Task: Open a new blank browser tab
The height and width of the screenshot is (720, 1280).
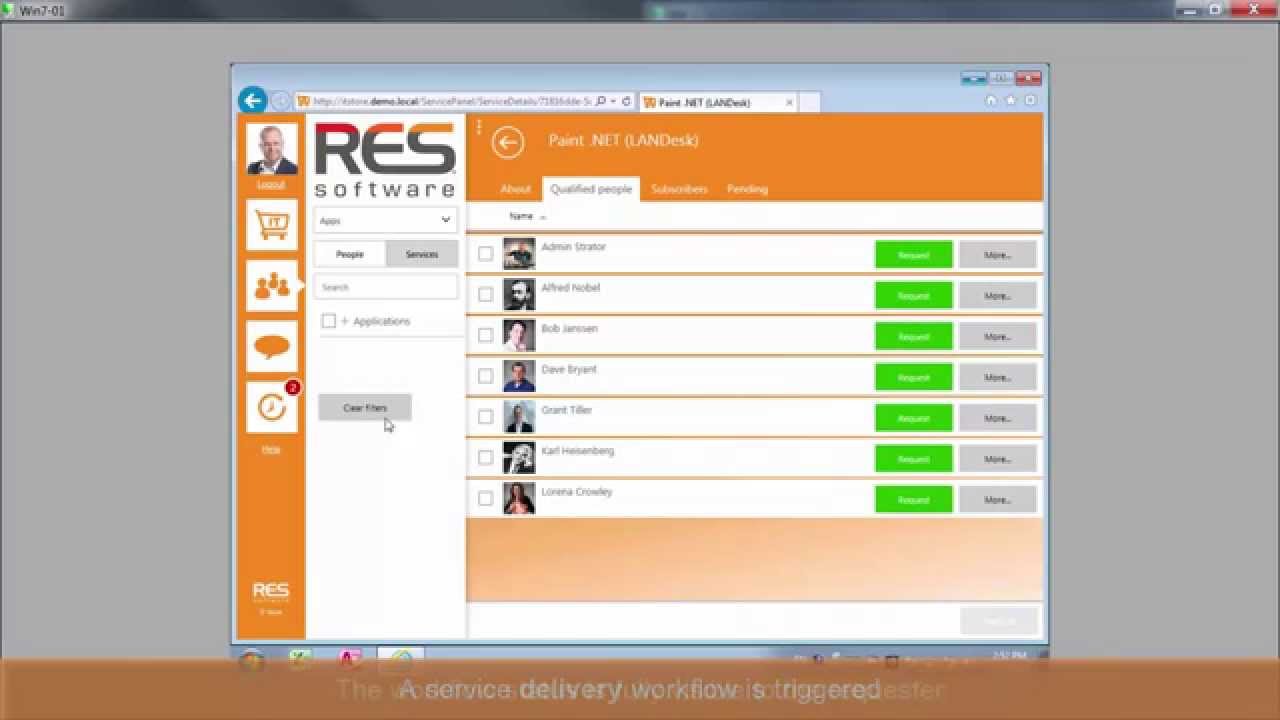Action: (x=810, y=102)
